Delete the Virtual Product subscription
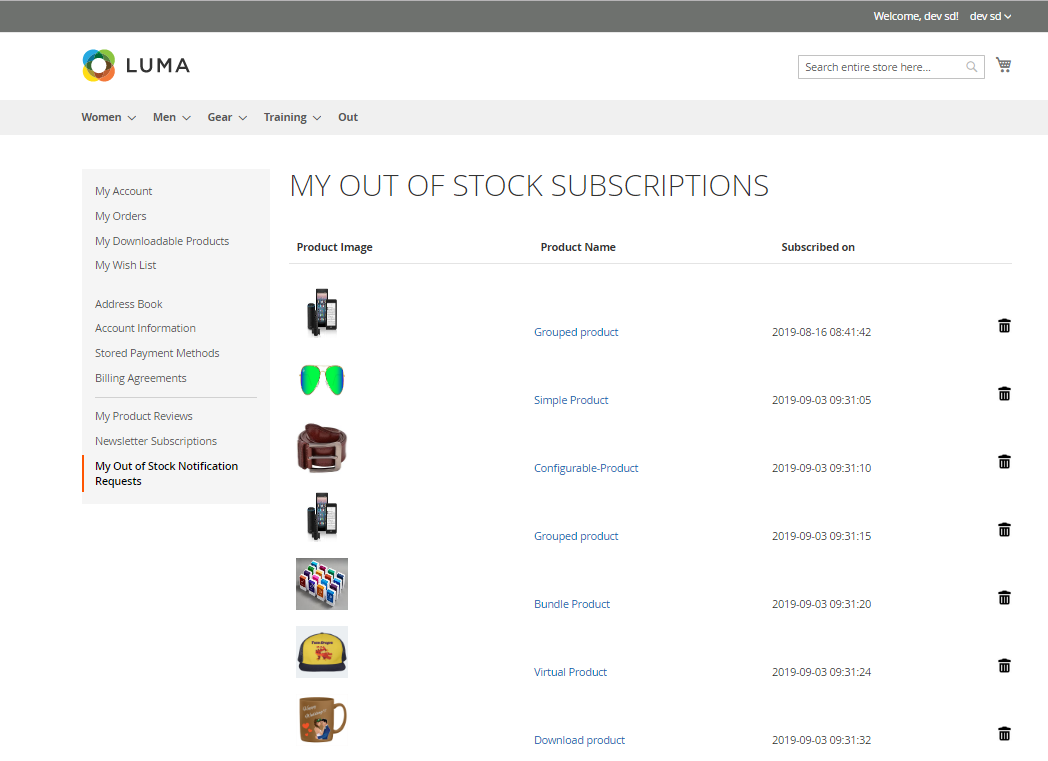 [x=1004, y=666]
